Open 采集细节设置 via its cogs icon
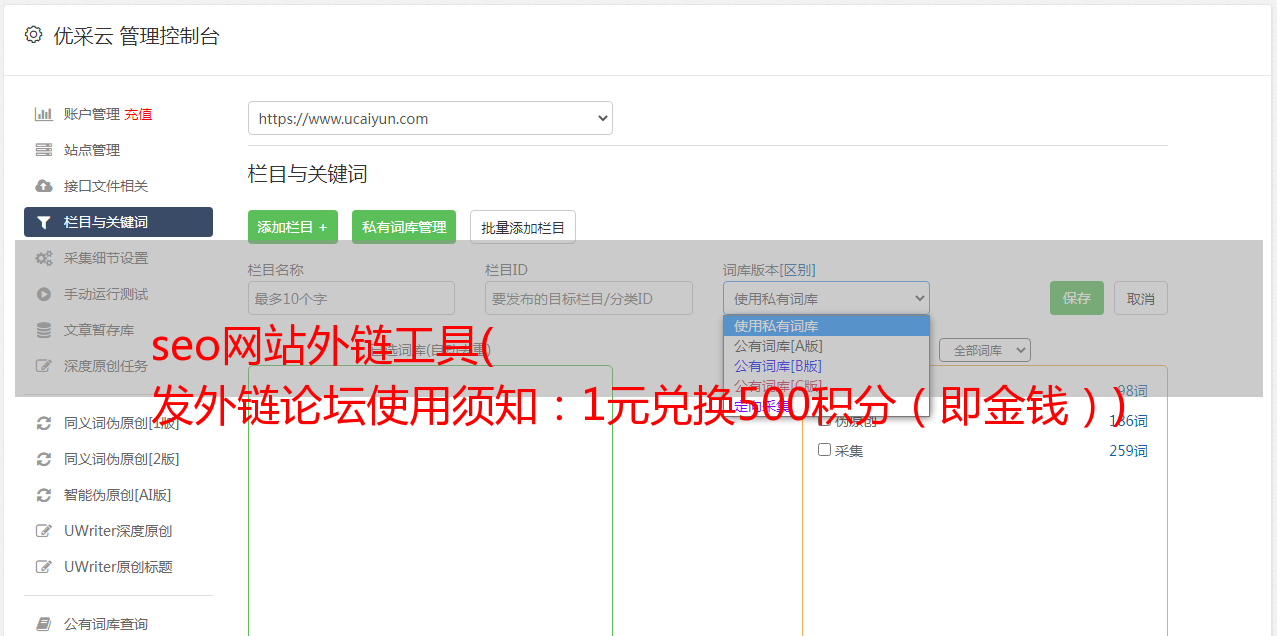 (x=43, y=258)
